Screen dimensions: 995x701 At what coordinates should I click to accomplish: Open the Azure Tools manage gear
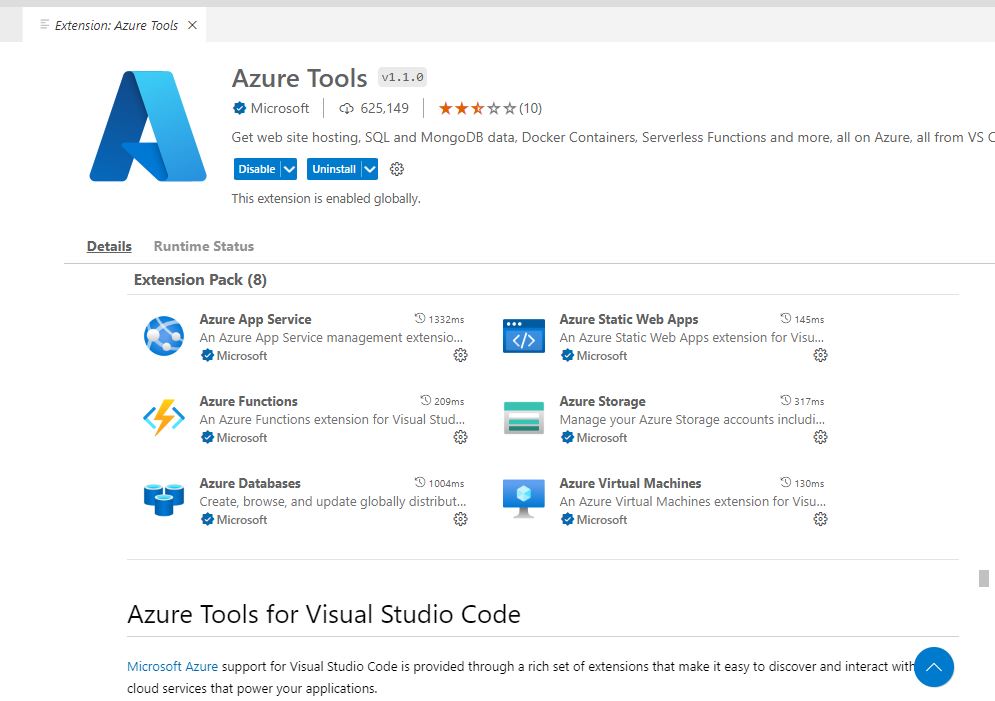point(397,169)
